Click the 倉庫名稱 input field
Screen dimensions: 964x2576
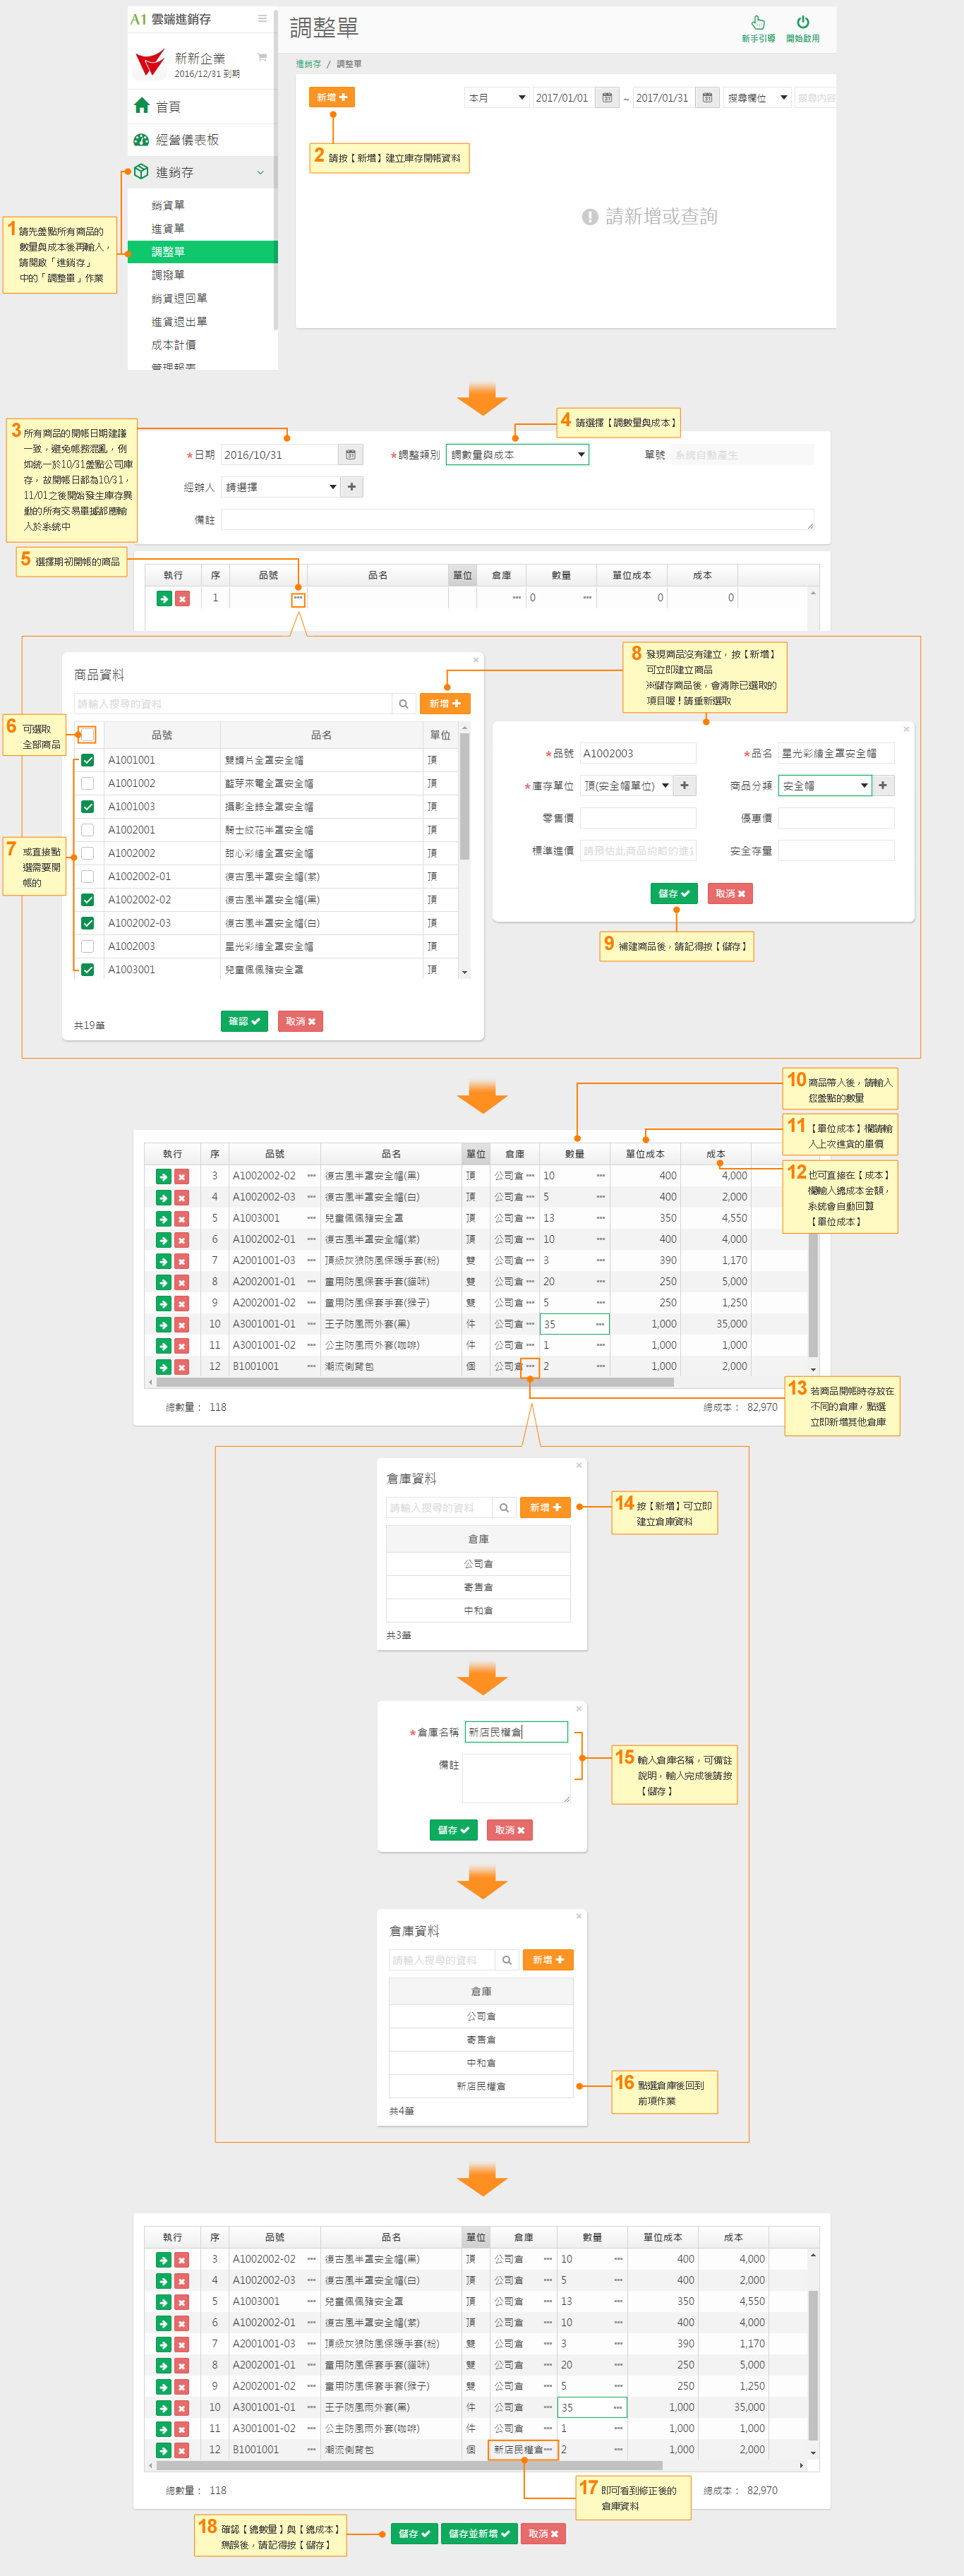[516, 1732]
